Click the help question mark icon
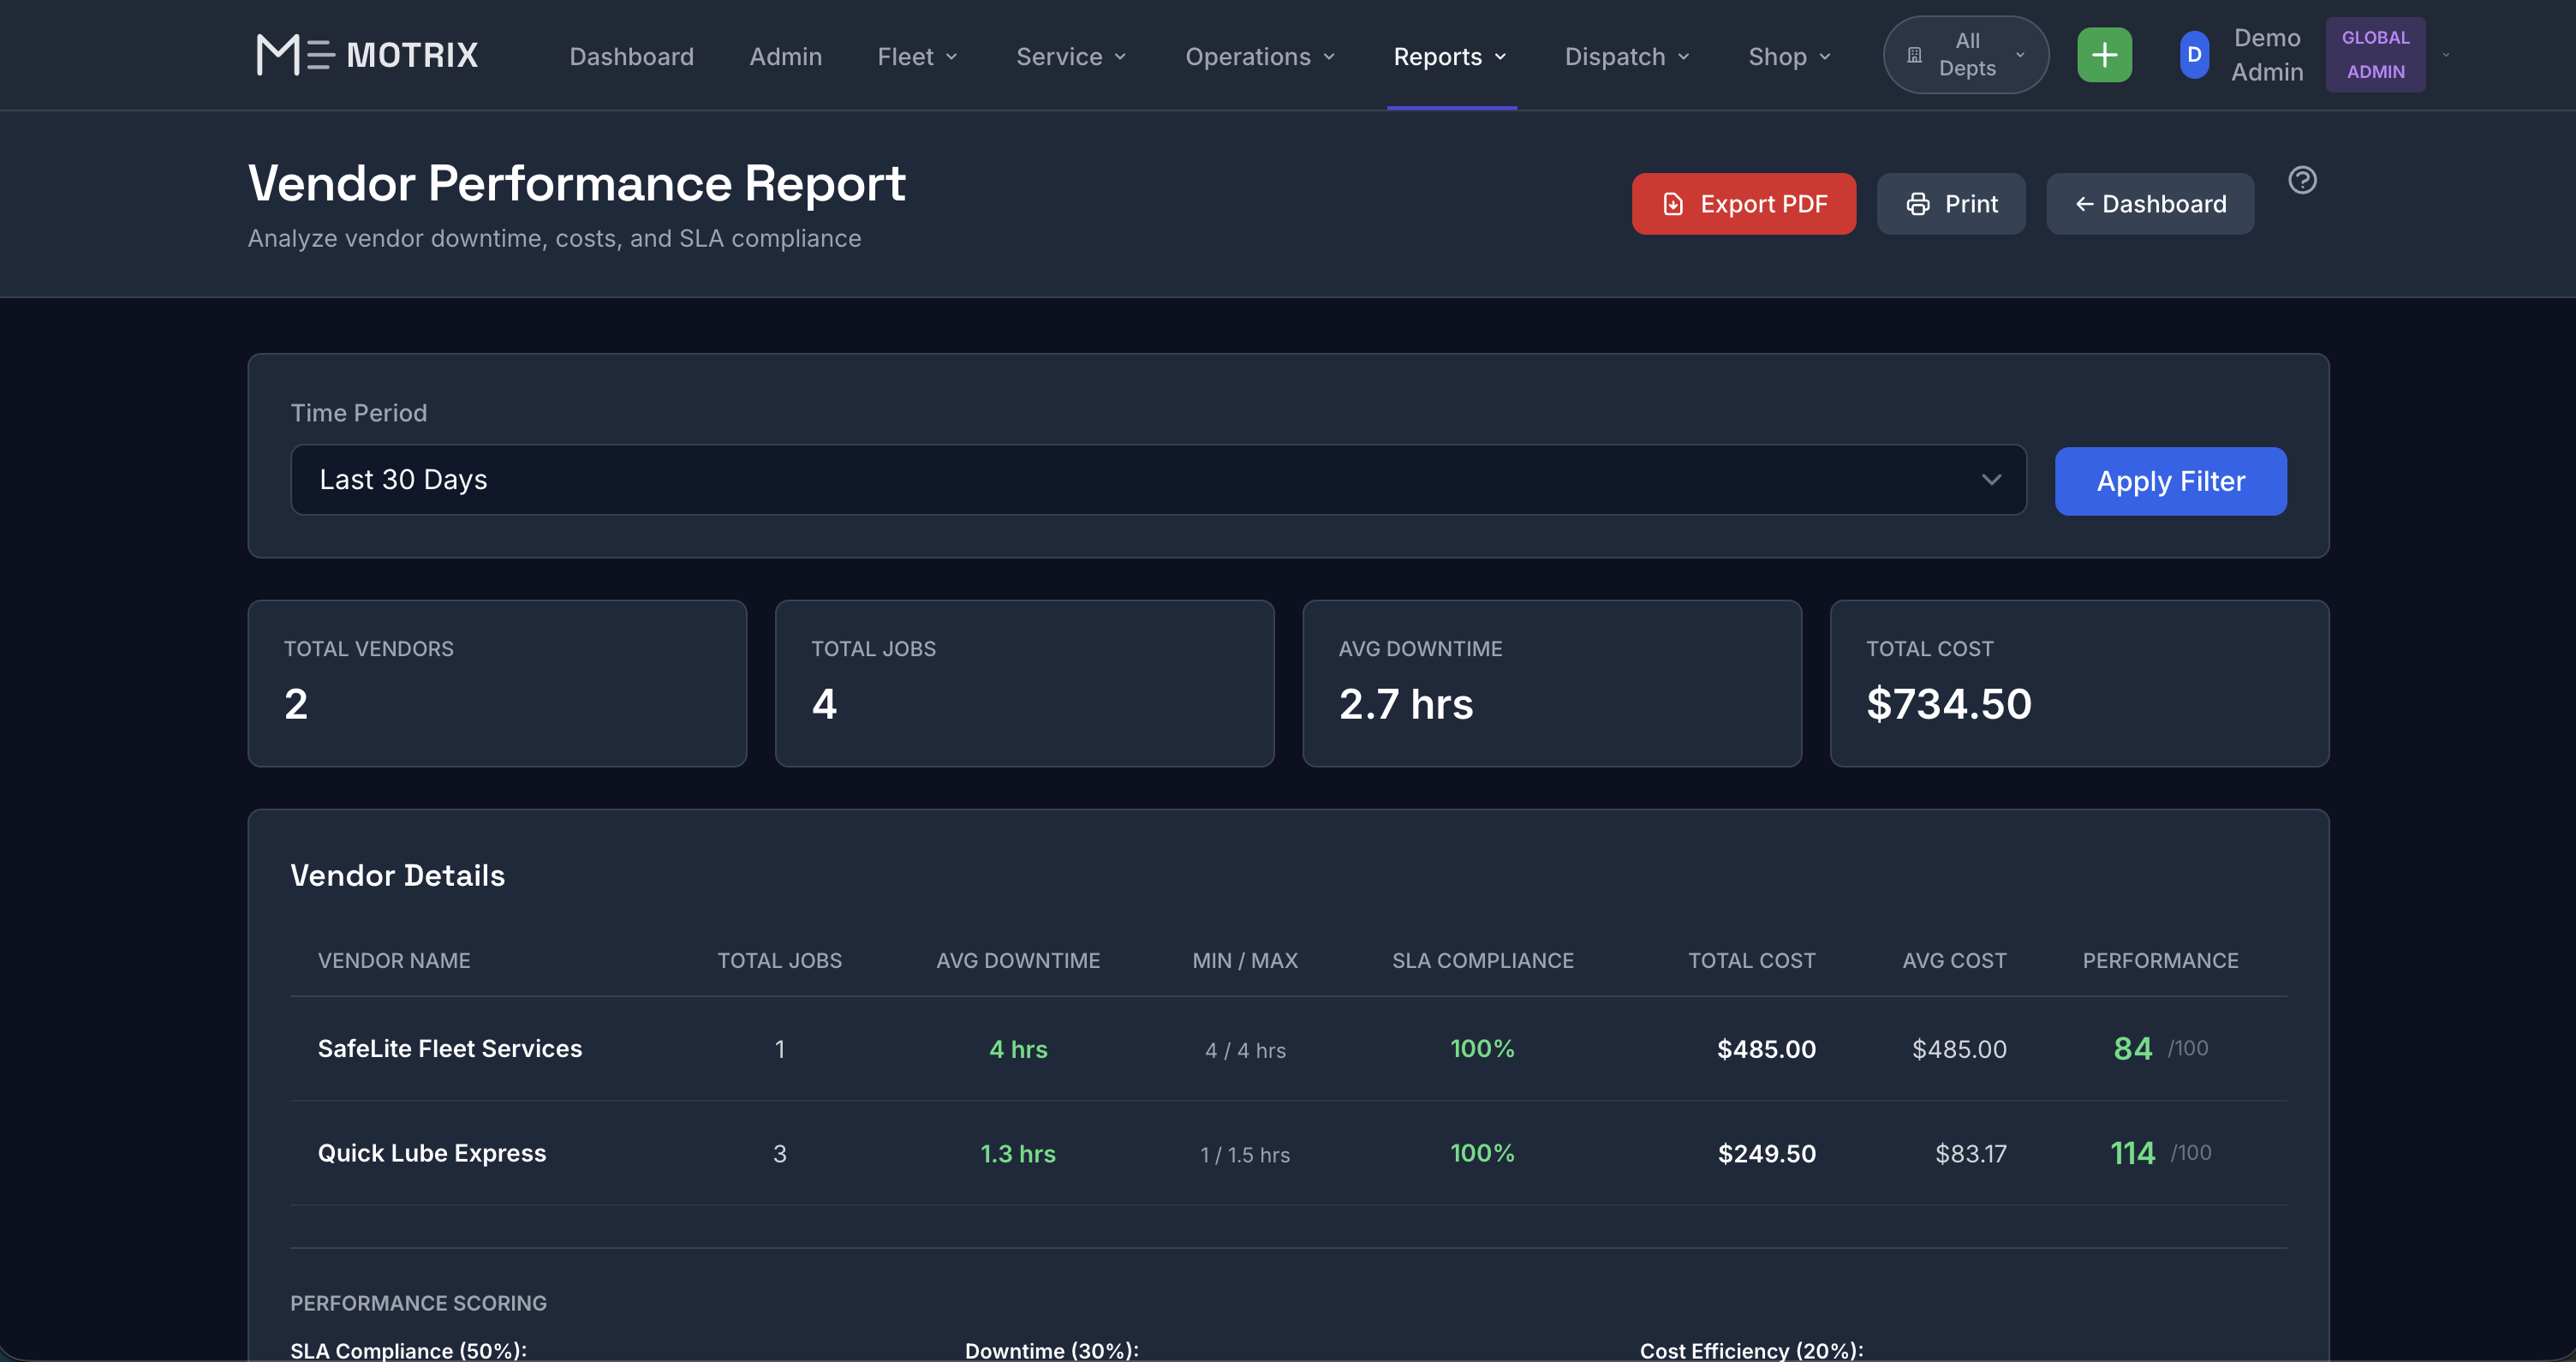The width and height of the screenshot is (2576, 1362). (x=2303, y=180)
